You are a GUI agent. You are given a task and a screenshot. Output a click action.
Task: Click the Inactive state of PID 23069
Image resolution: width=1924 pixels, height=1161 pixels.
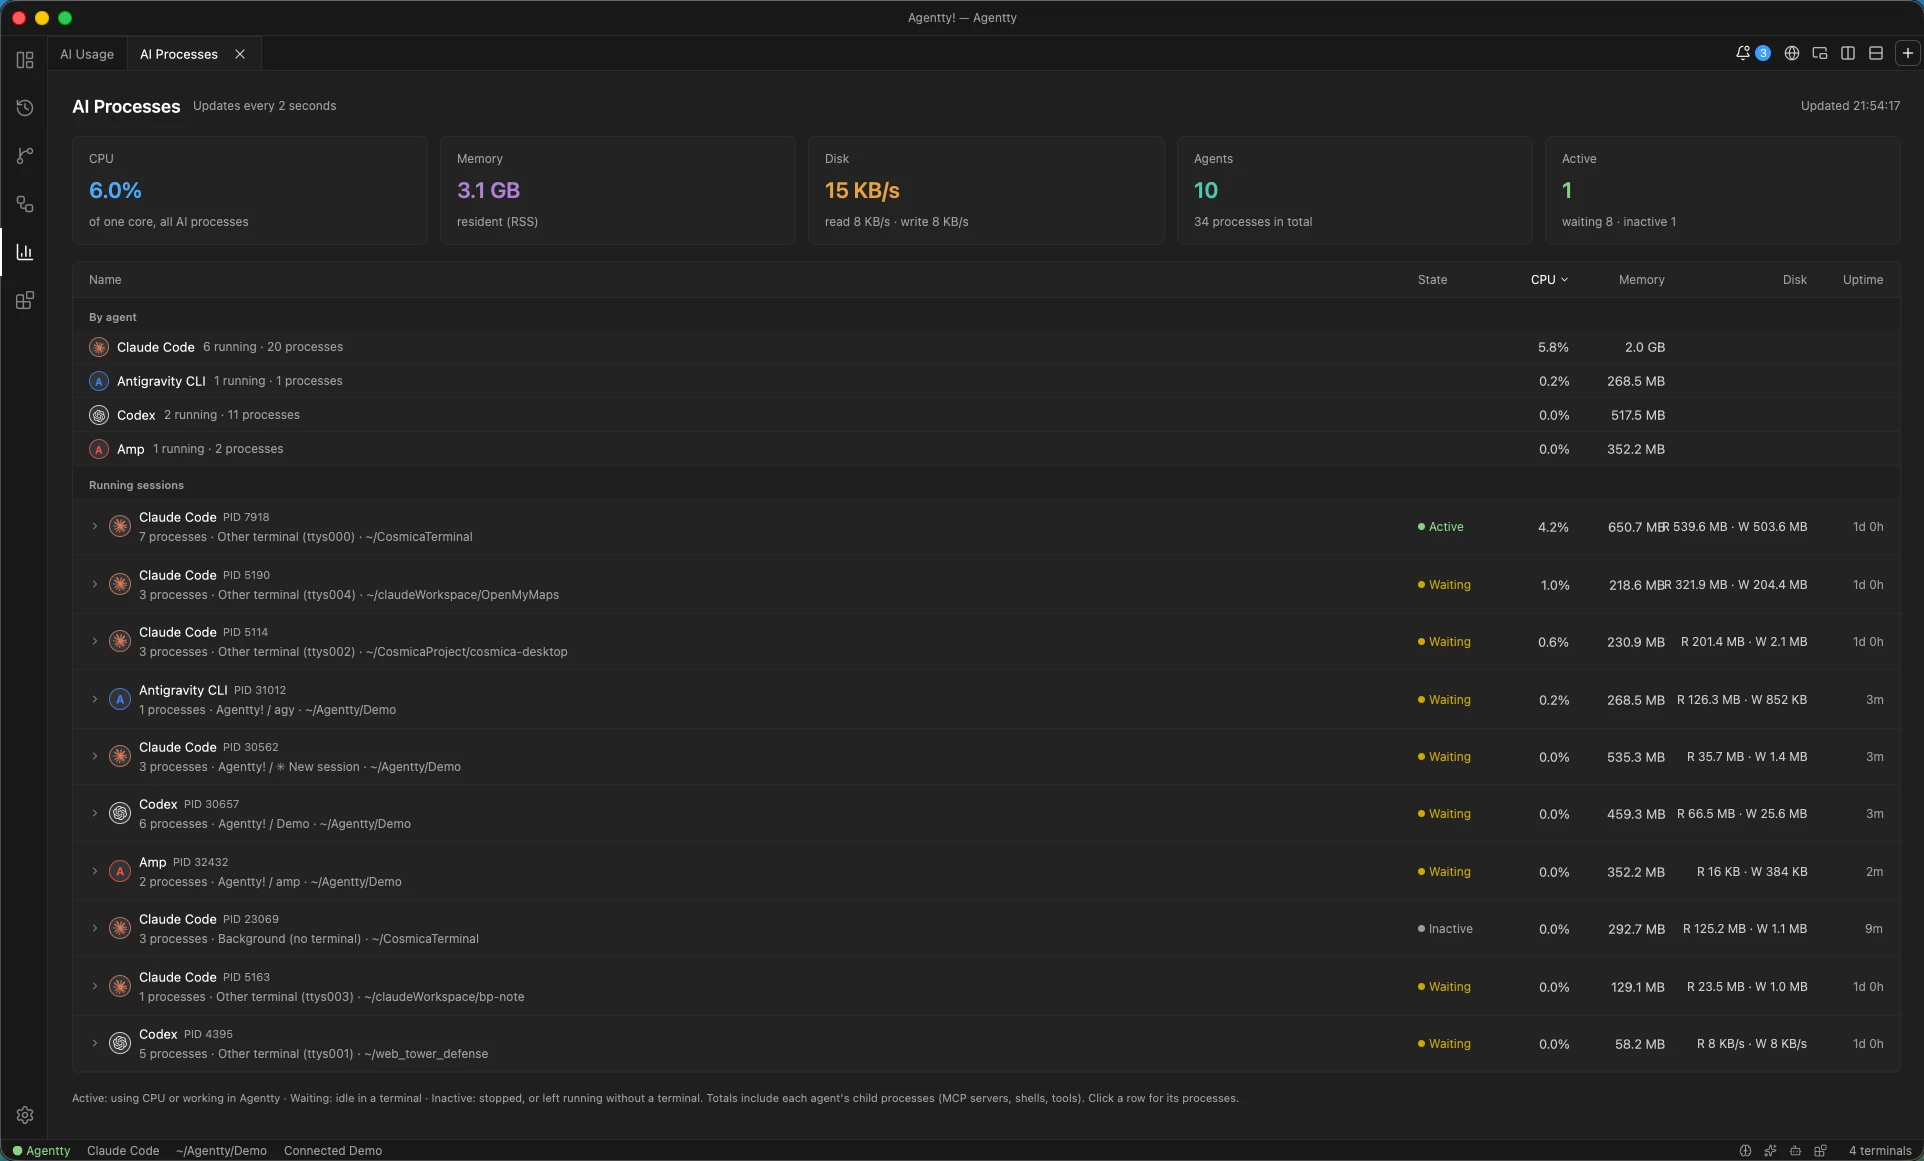(x=1445, y=929)
